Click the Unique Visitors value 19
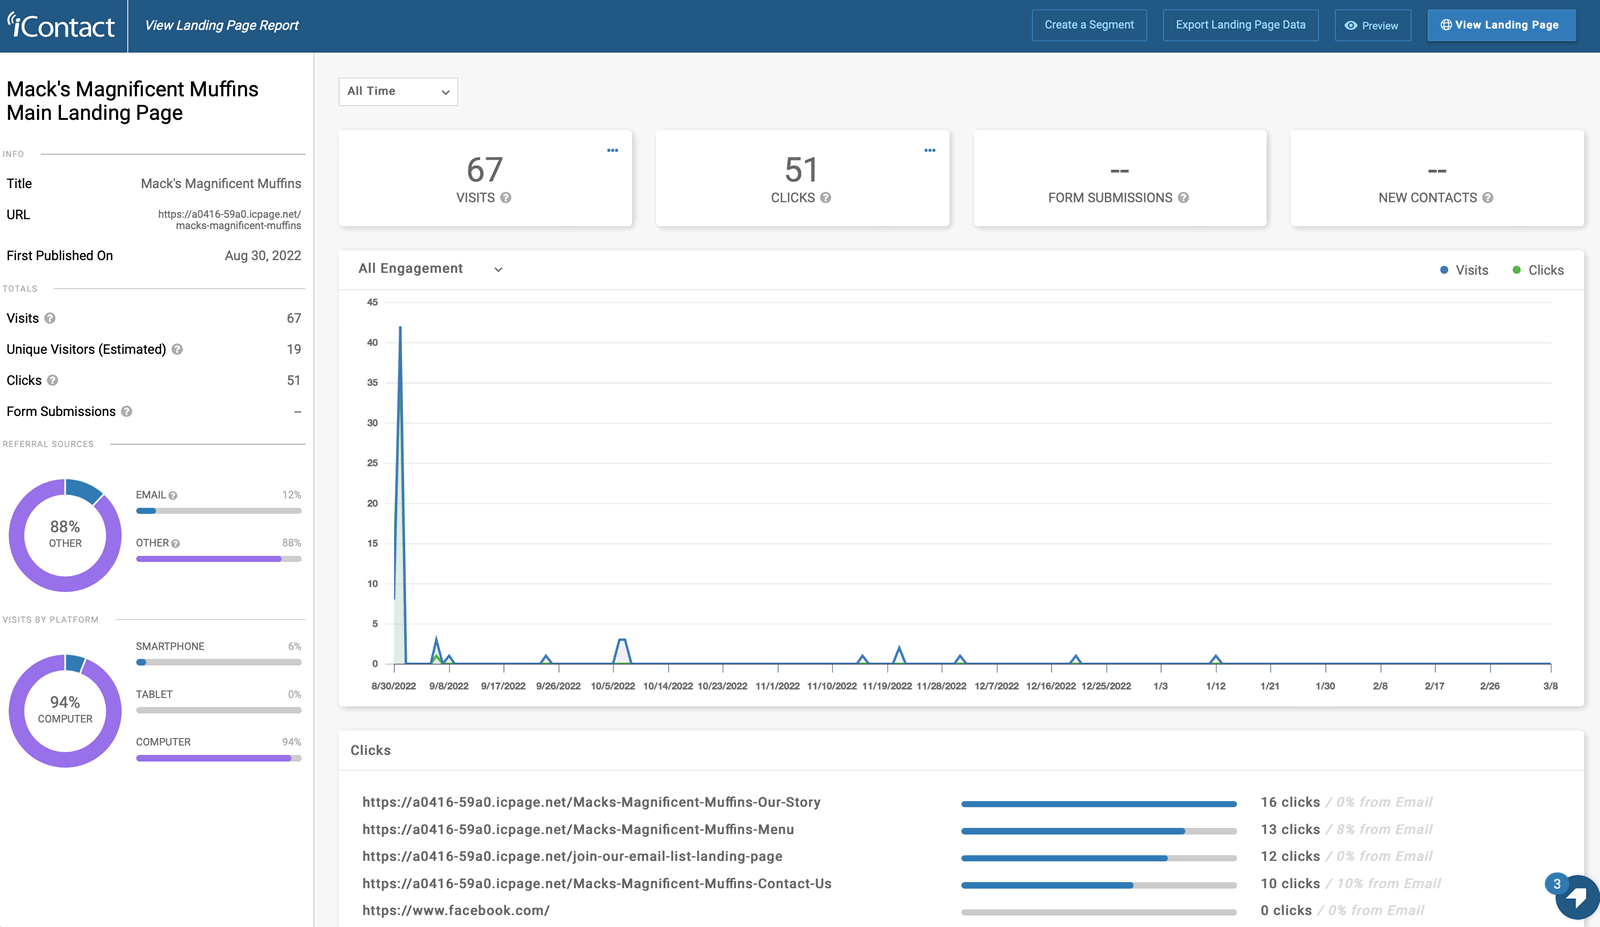1600x927 pixels. (294, 349)
